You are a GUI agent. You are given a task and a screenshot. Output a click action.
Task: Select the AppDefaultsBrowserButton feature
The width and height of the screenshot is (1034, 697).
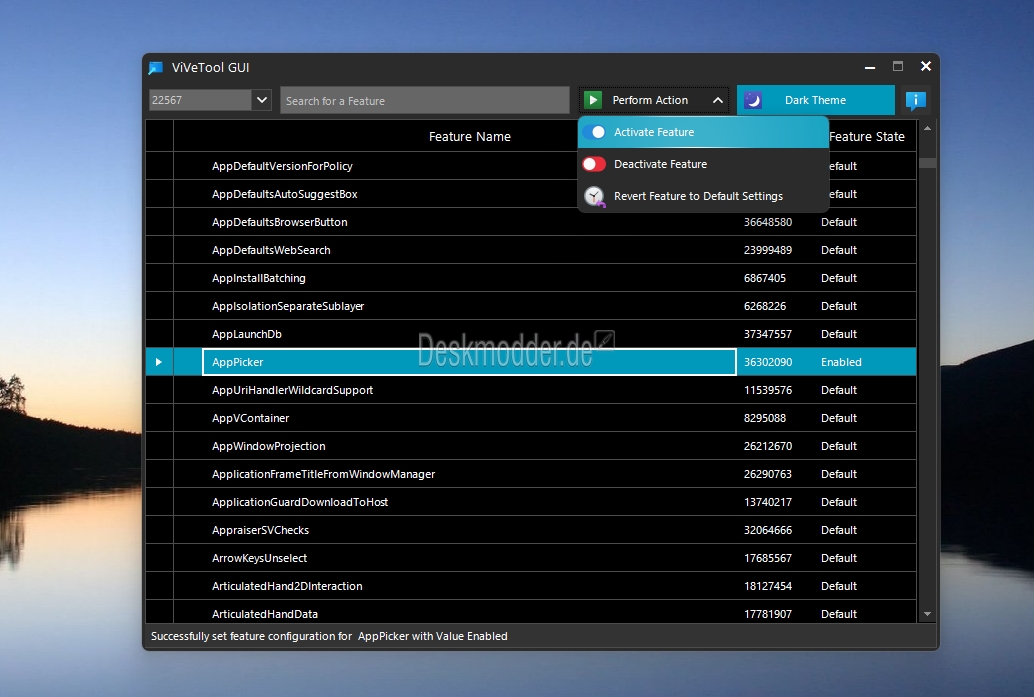(280, 222)
